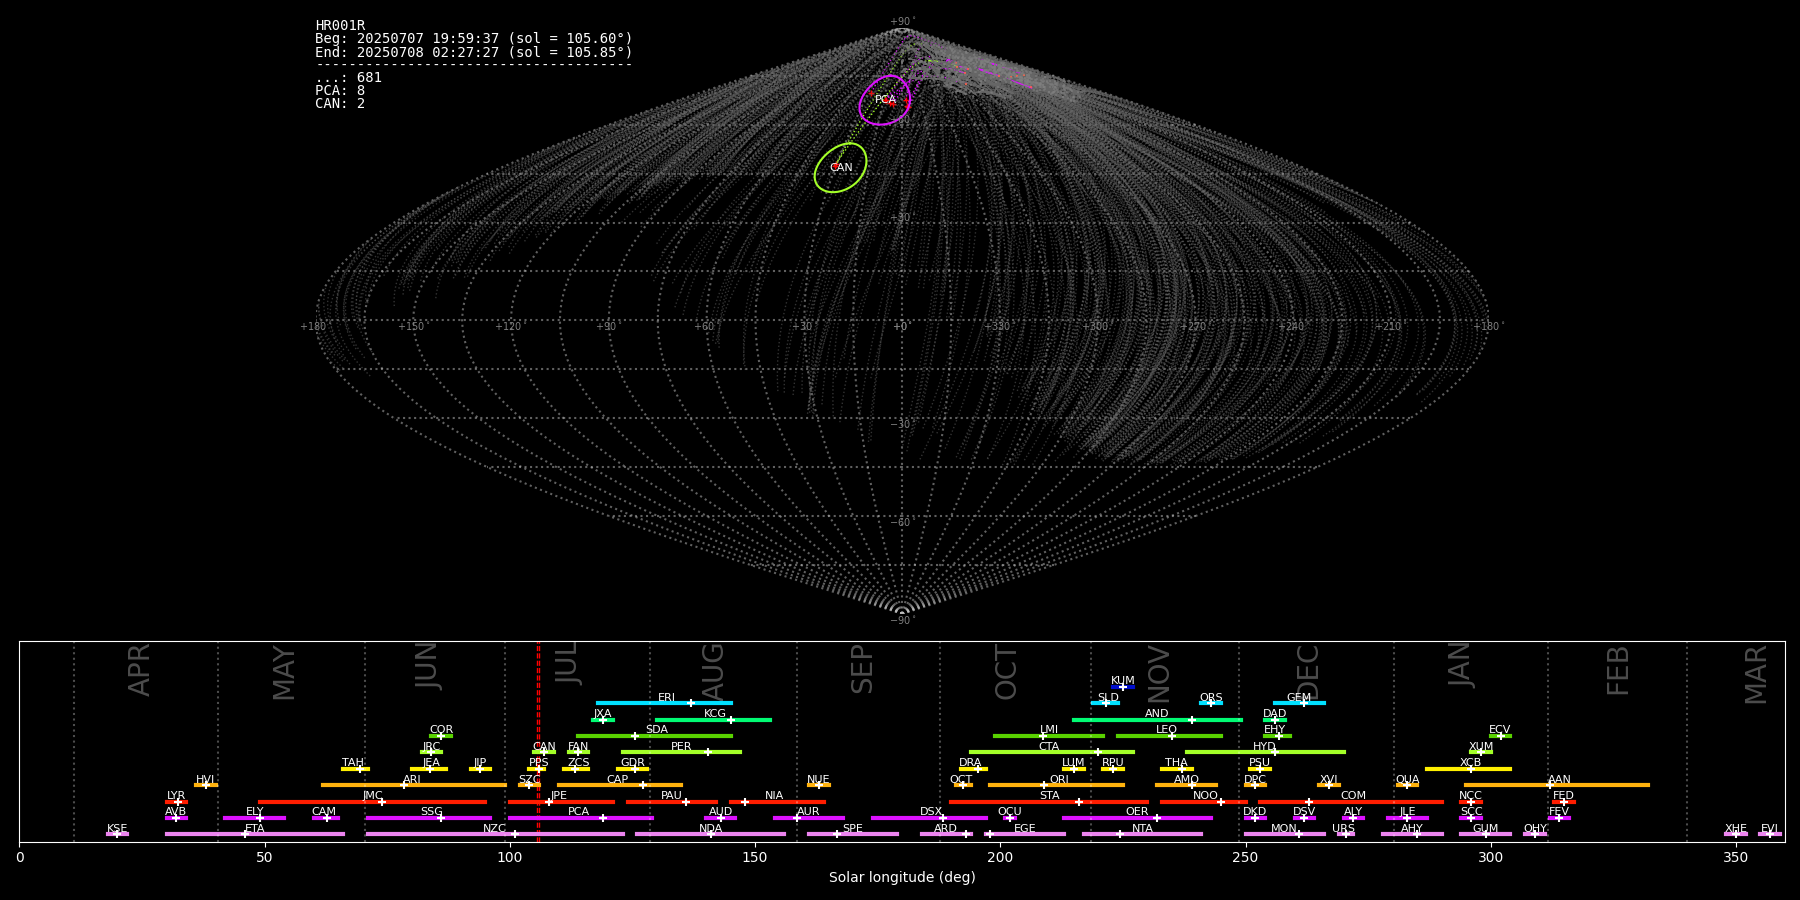The image size is (1800, 900).
Task: Click the NDA shower bar label
Action: pyautogui.click(x=710, y=829)
